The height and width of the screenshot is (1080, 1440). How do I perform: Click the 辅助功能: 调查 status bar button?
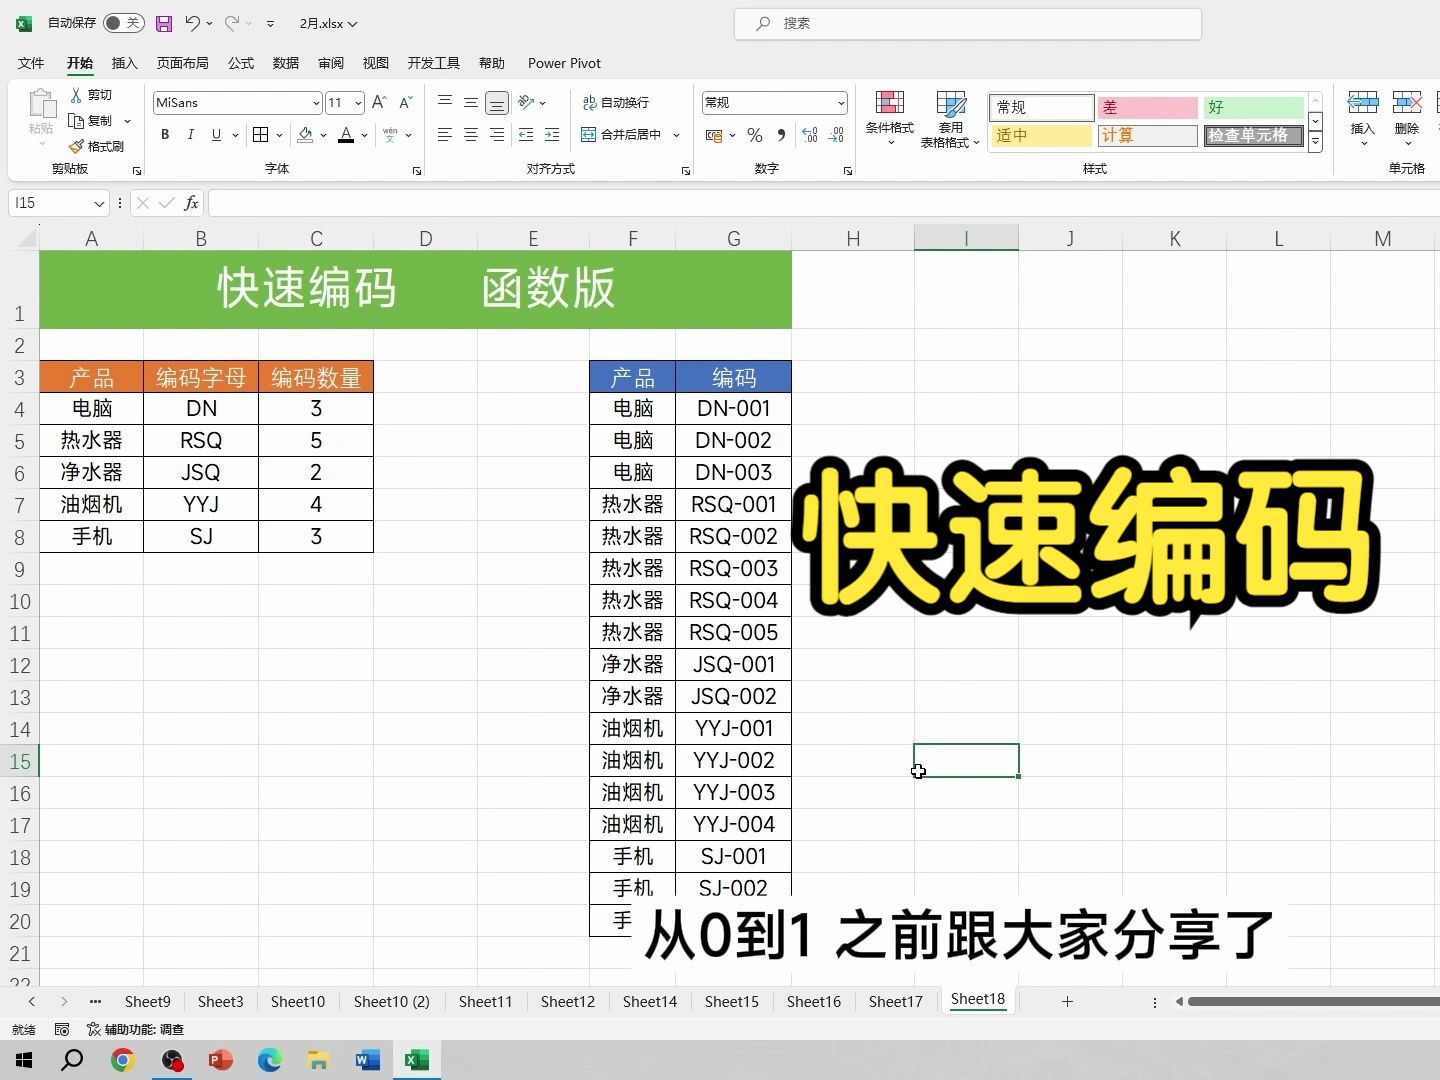[x=135, y=1029]
